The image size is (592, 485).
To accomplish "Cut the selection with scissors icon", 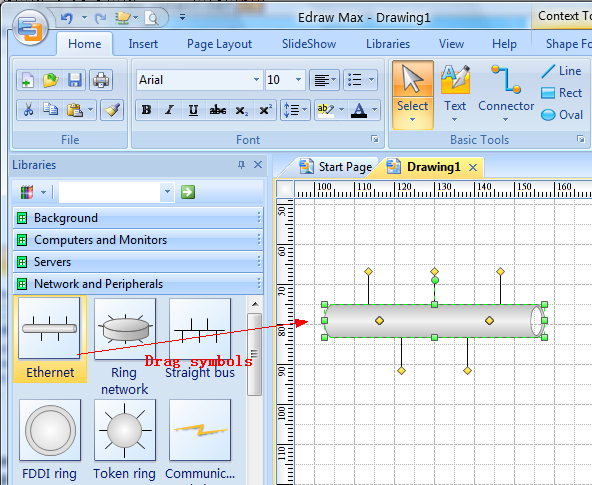I will tap(28, 110).
